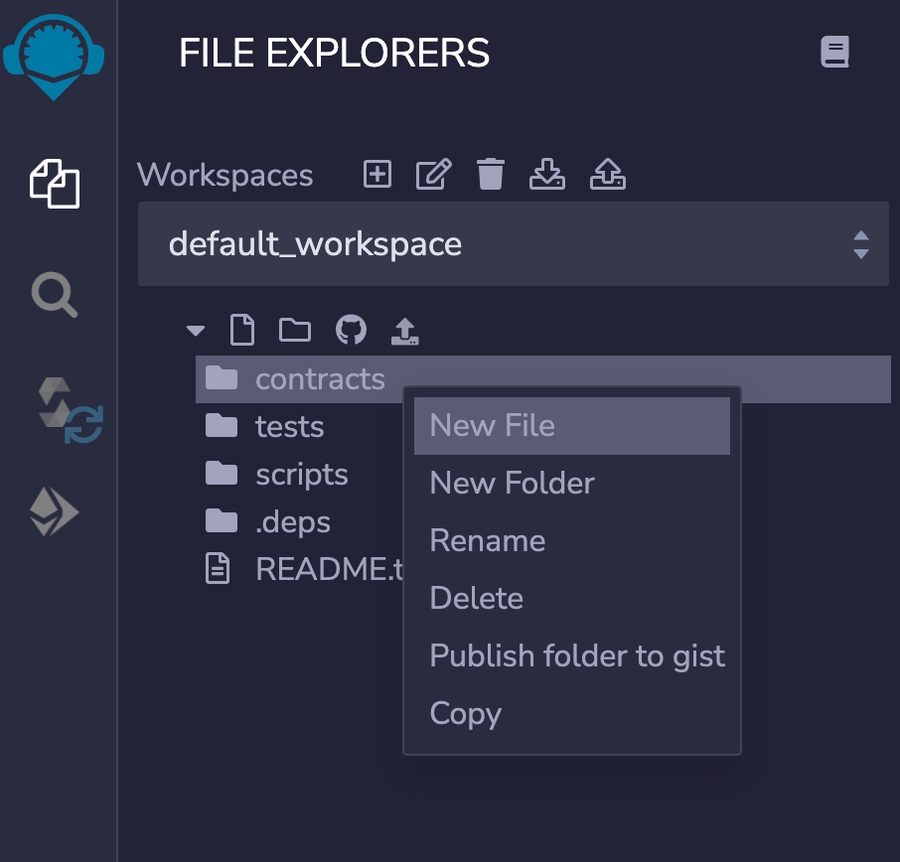Open the contracts folder

[x=320, y=378]
